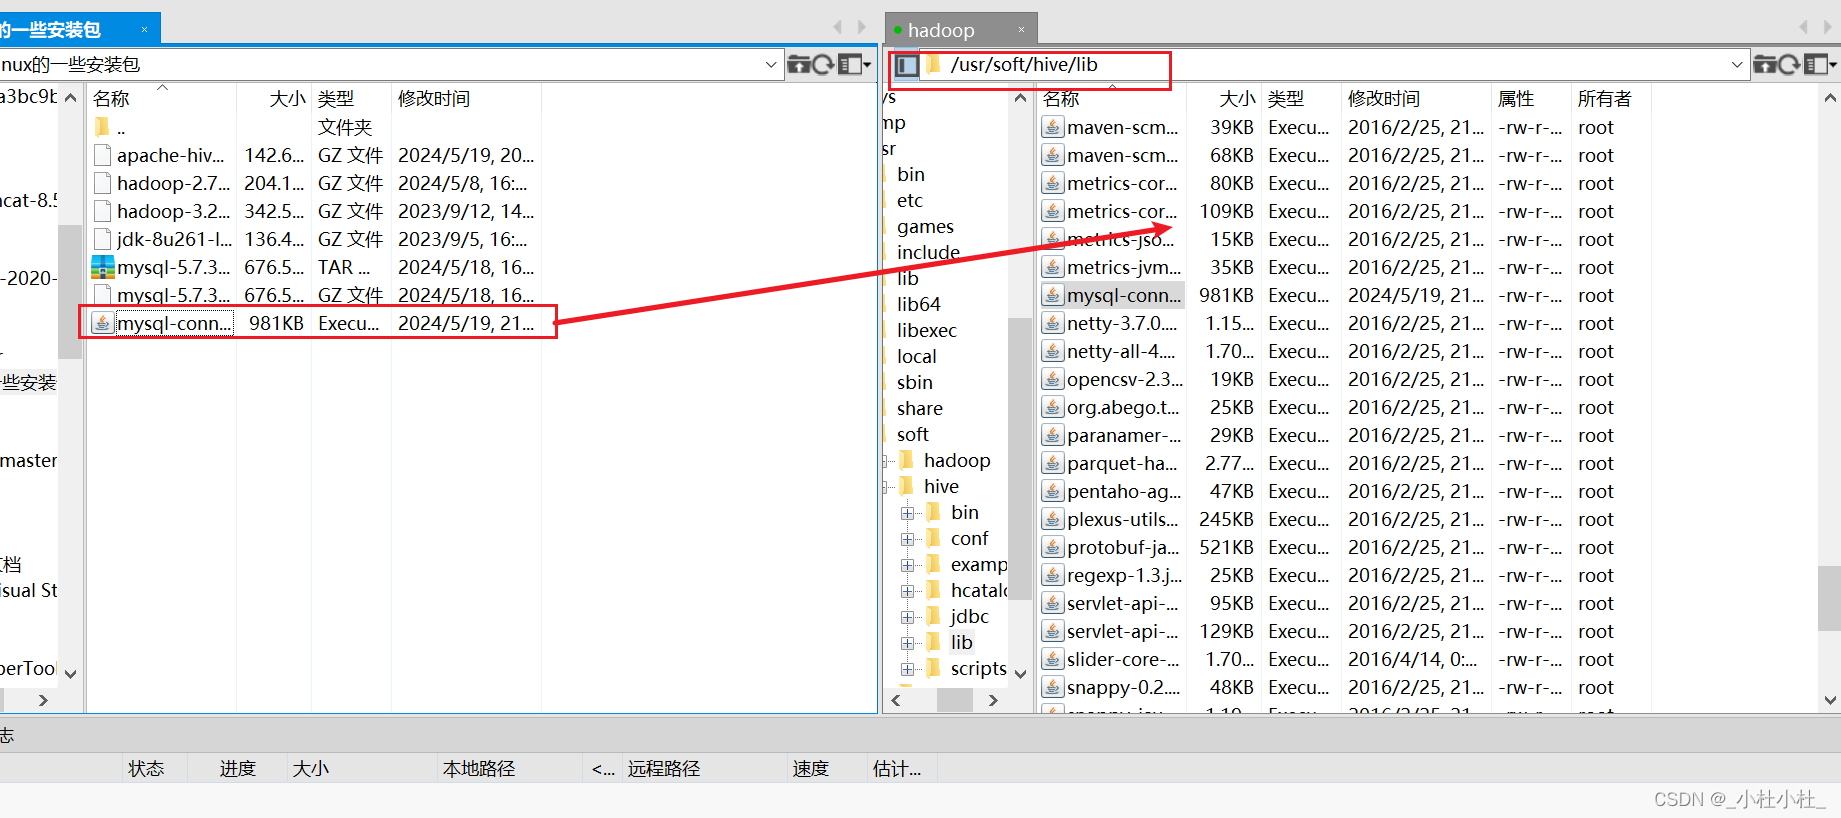Refresh the local file pane
Image resolution: width=1841 pixels, height=818 pixels.
[x=823, y=65]
